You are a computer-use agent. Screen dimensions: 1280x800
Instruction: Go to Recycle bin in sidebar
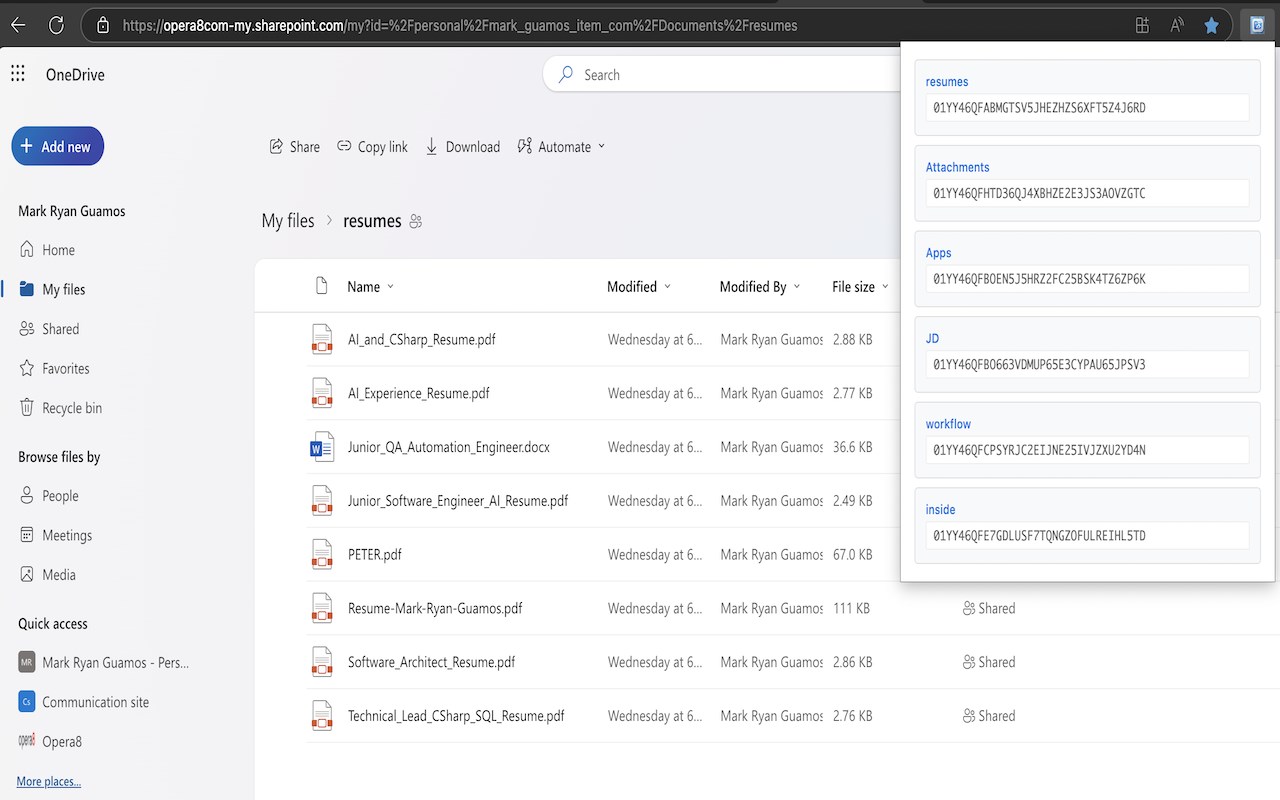click(x=71, y=408)
